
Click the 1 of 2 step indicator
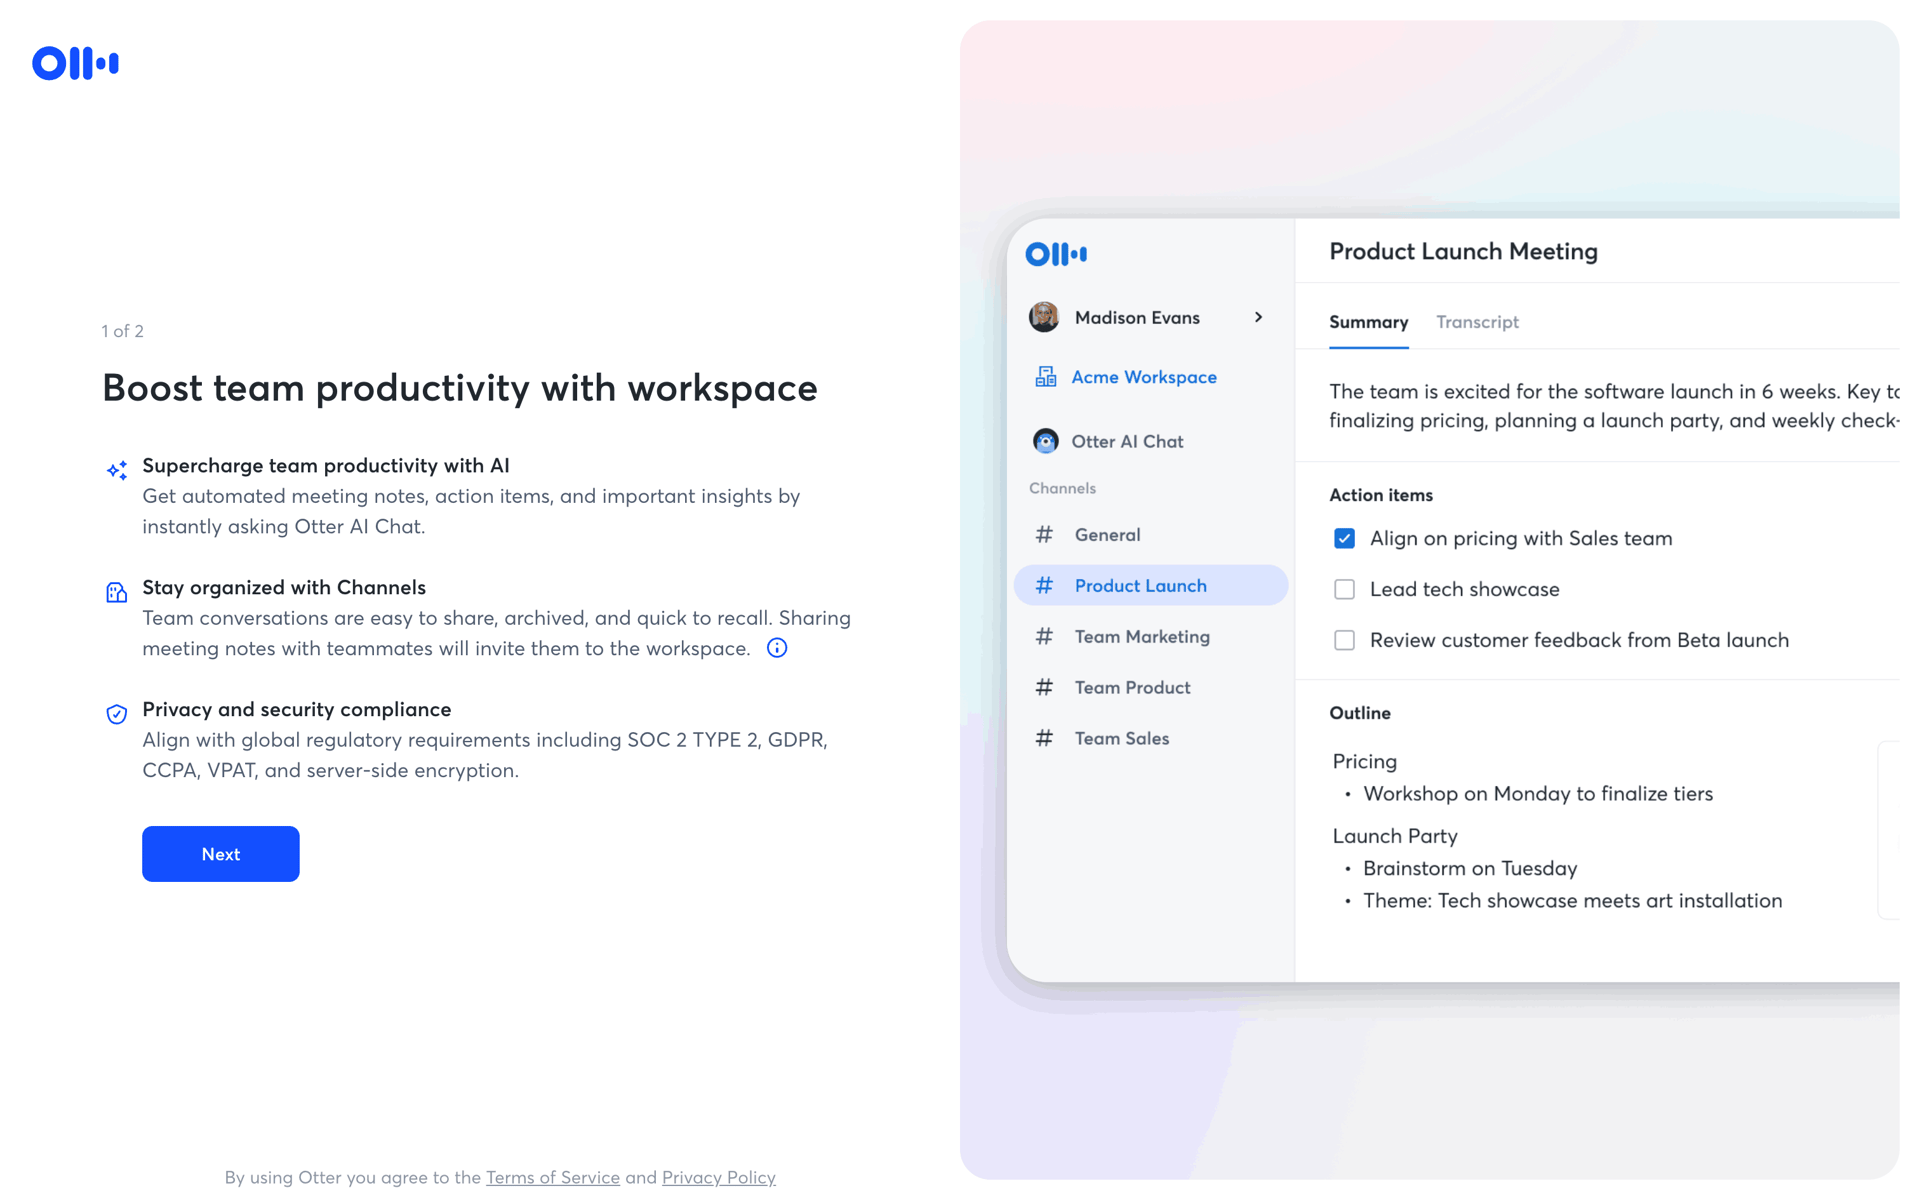click(x=122, y=331)
